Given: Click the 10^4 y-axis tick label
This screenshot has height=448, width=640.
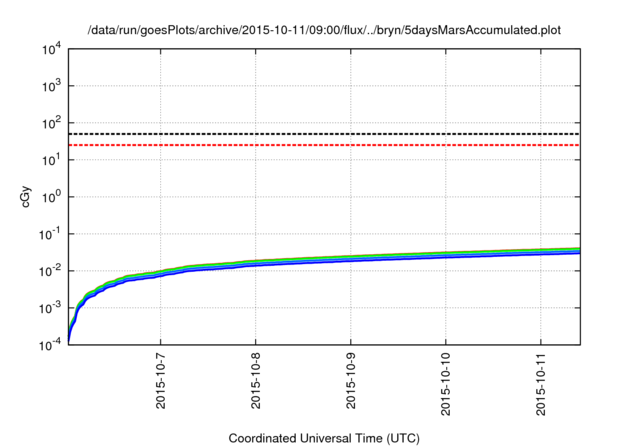Looking at the screenshot, I should click(x=52, y=49).
